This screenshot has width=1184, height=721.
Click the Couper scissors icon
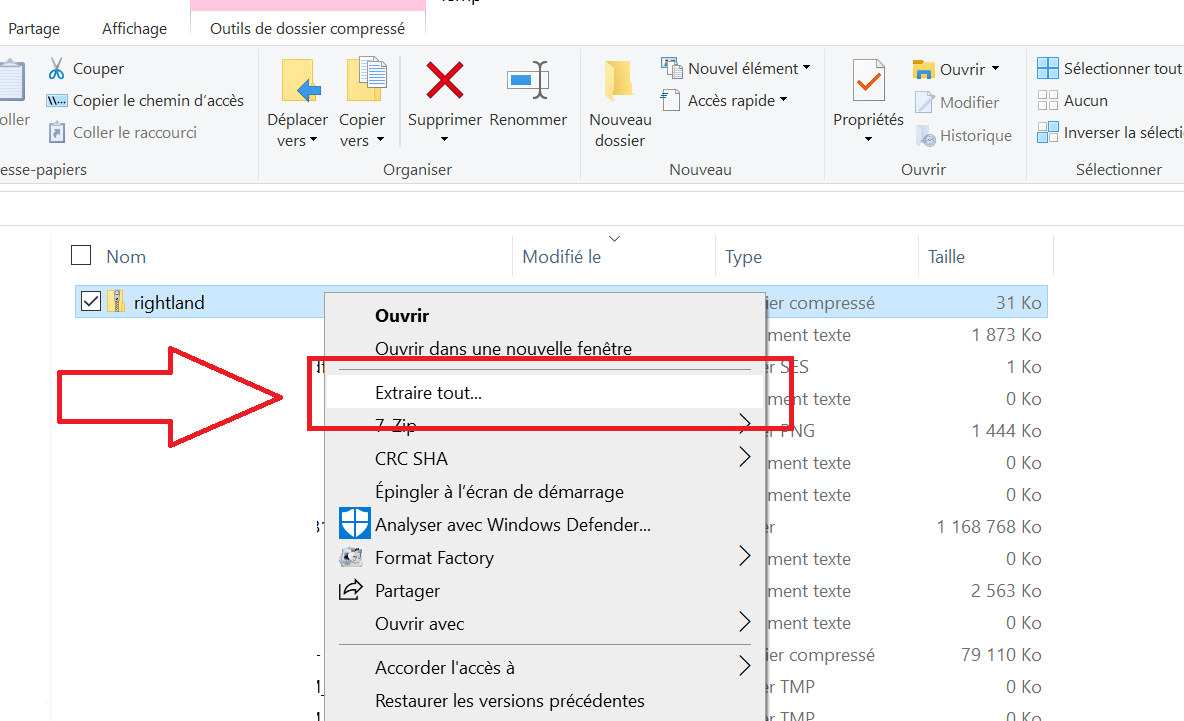click(56, 69)
